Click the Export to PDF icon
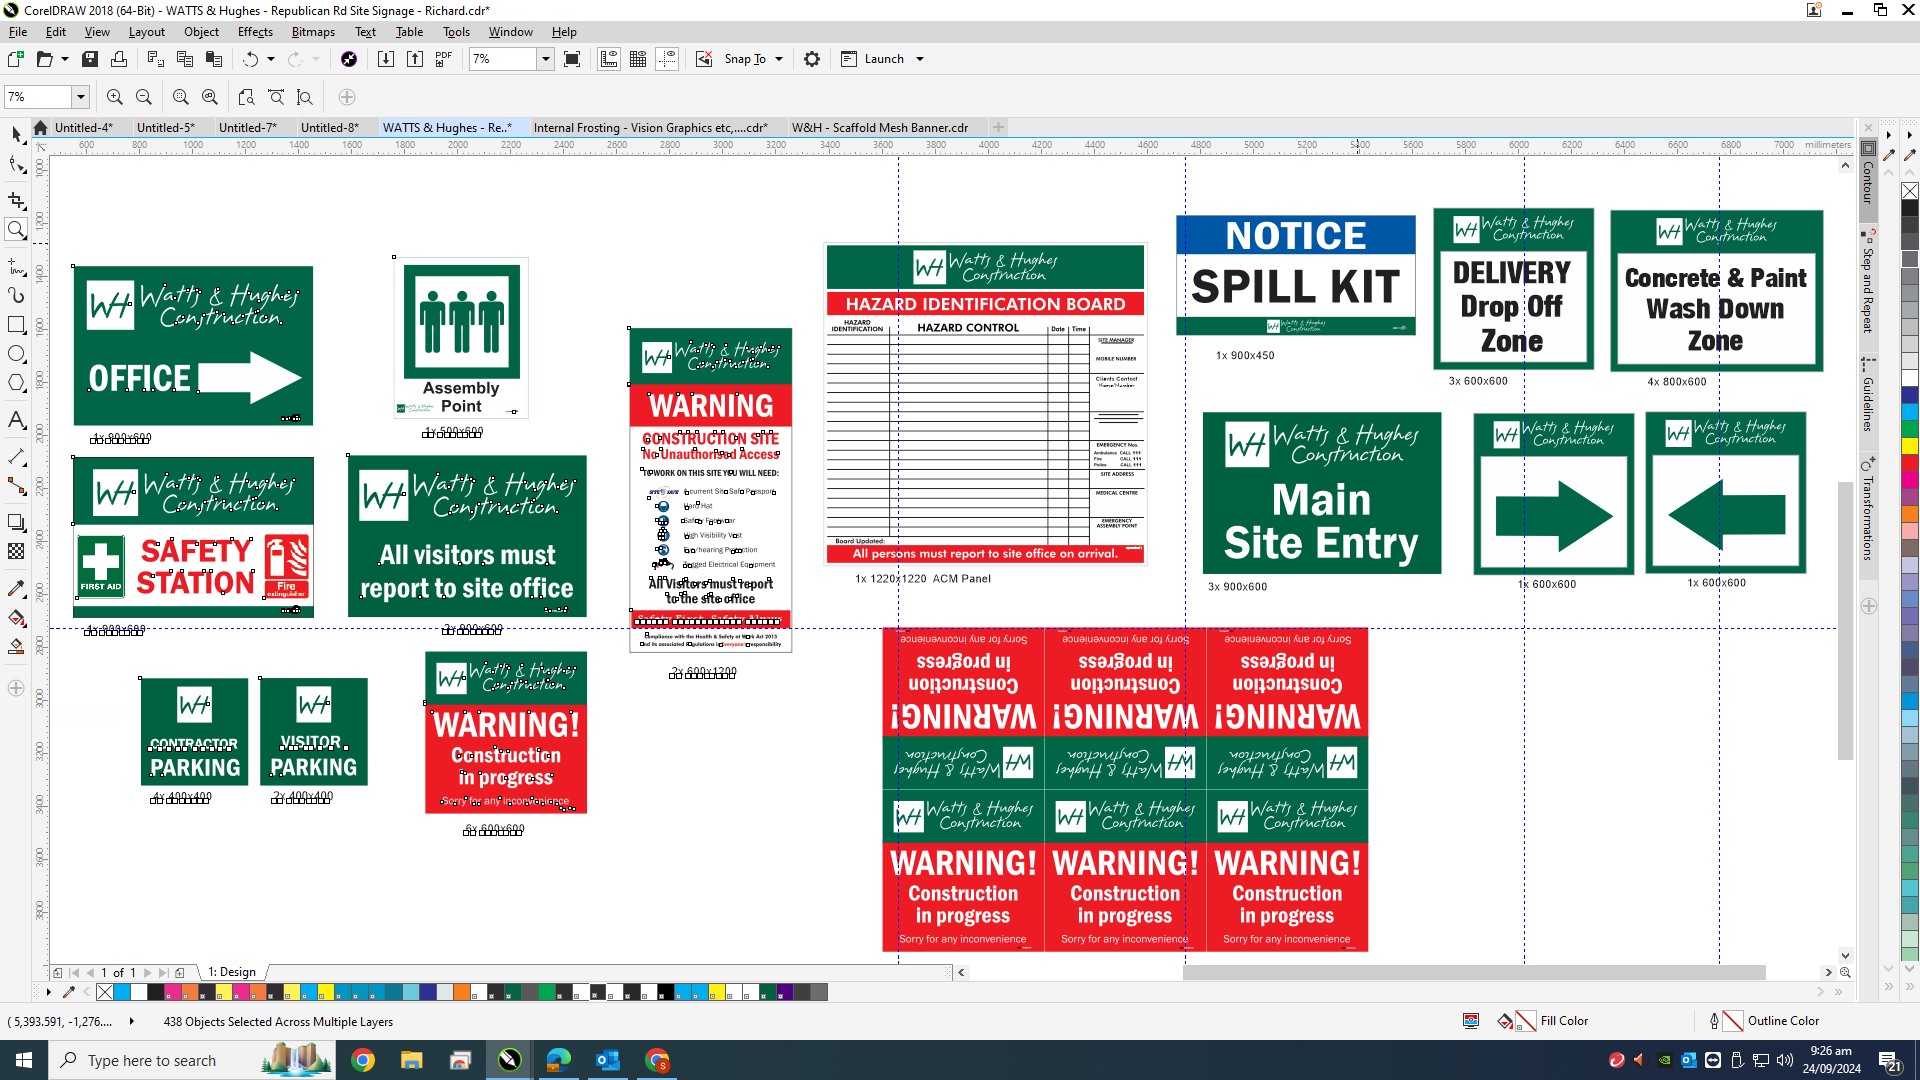 pos(444,59)
